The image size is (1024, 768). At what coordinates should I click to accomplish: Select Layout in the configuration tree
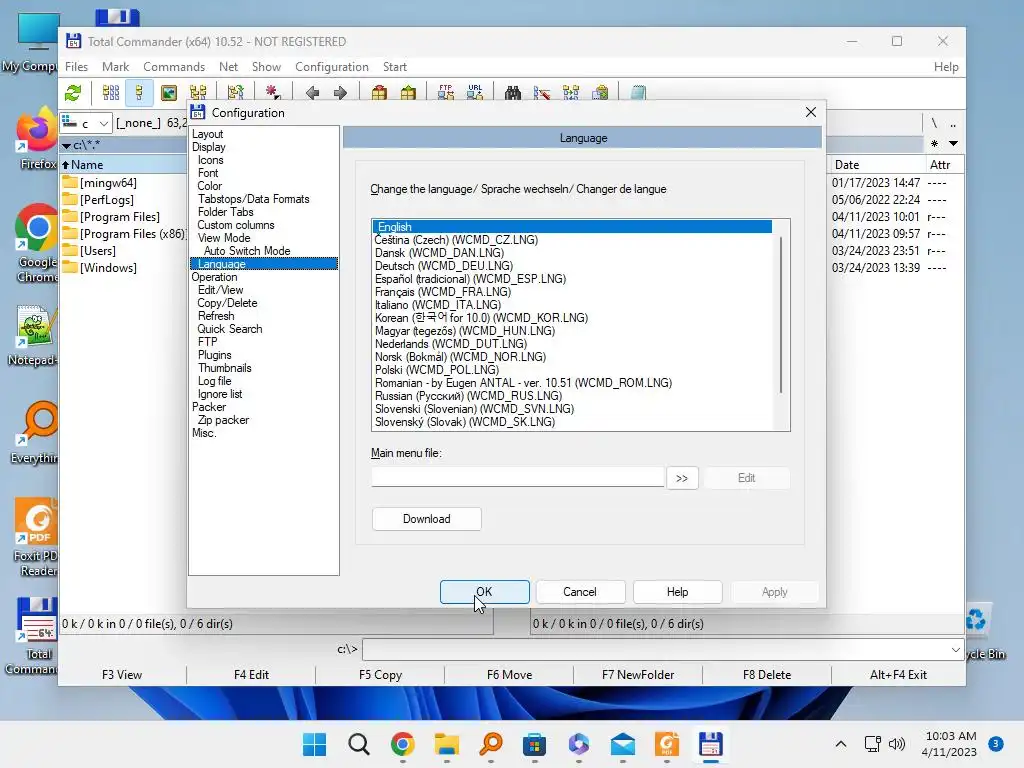point(208,134)
